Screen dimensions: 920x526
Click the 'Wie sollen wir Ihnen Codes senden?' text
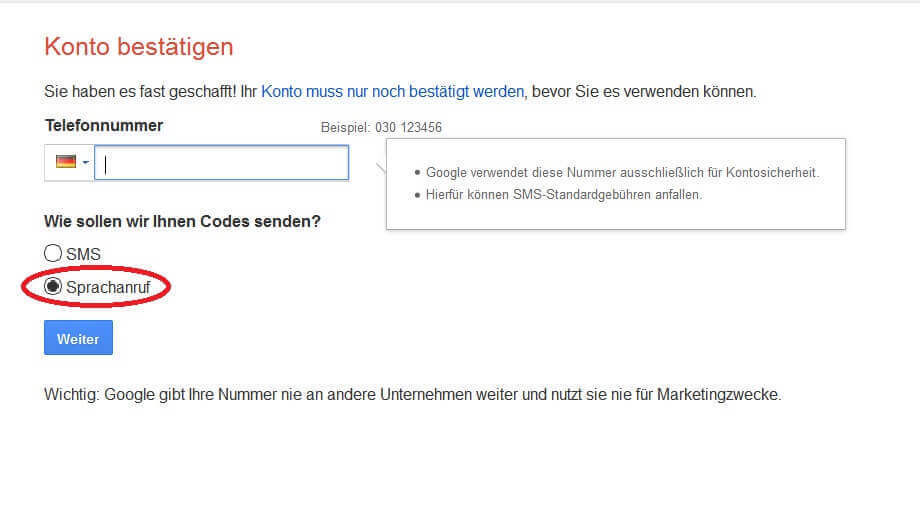click(182, 221)
